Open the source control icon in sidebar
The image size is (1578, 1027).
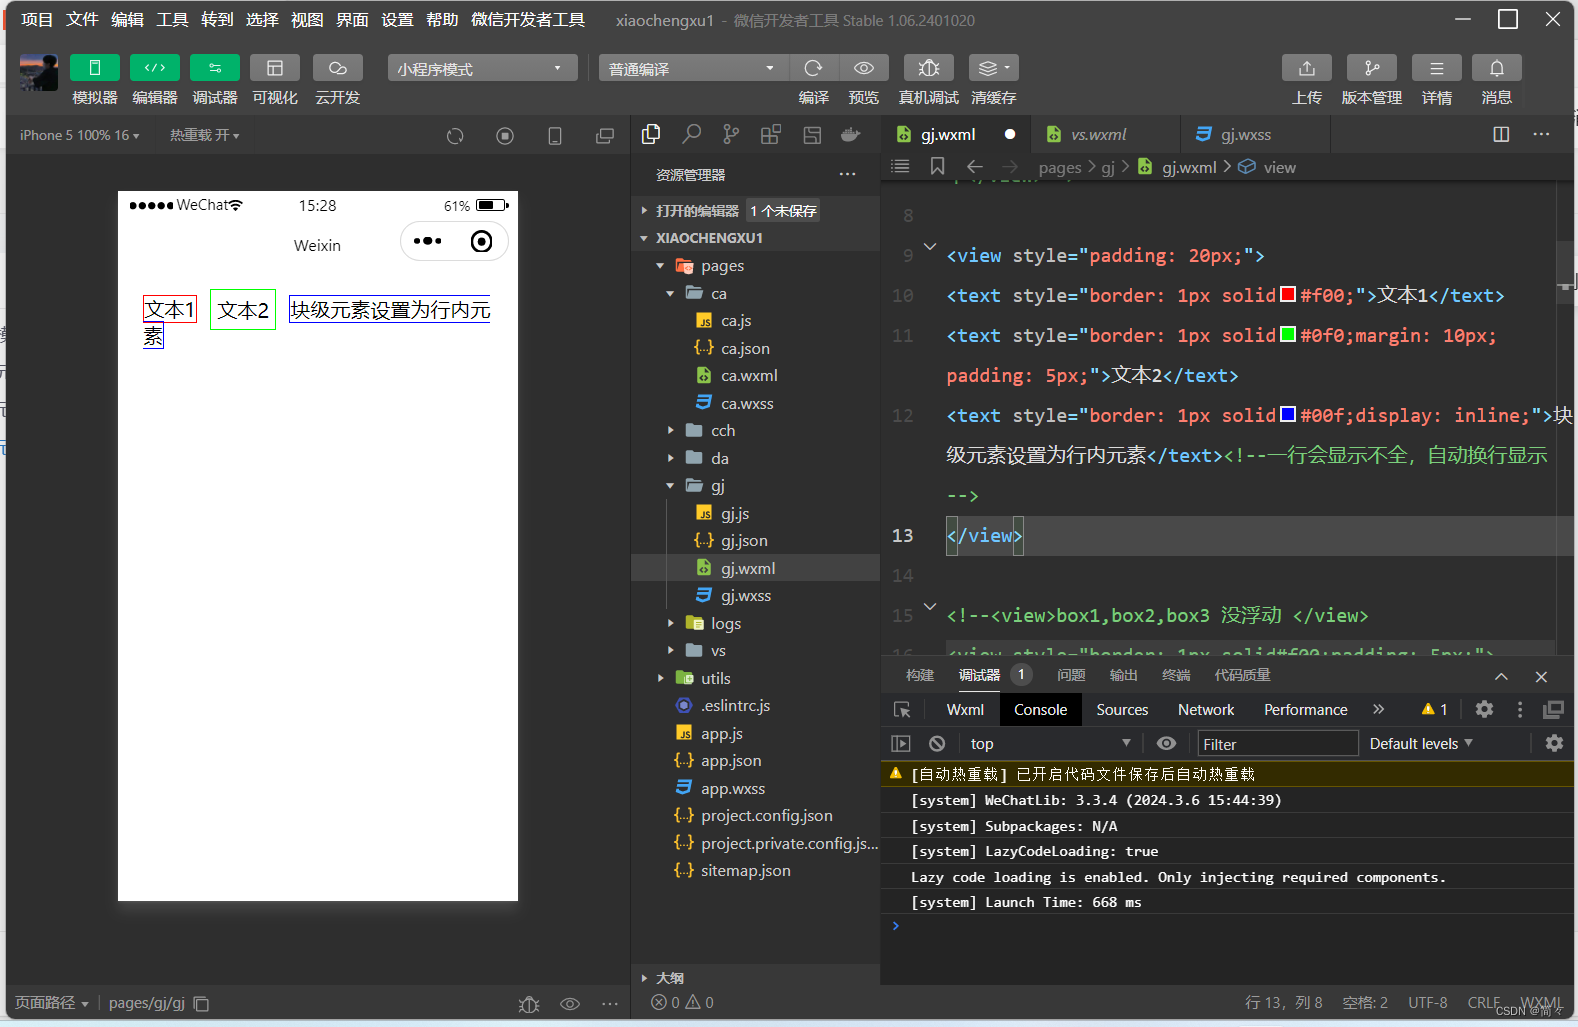pyautogui.click(x=731, y=134)
